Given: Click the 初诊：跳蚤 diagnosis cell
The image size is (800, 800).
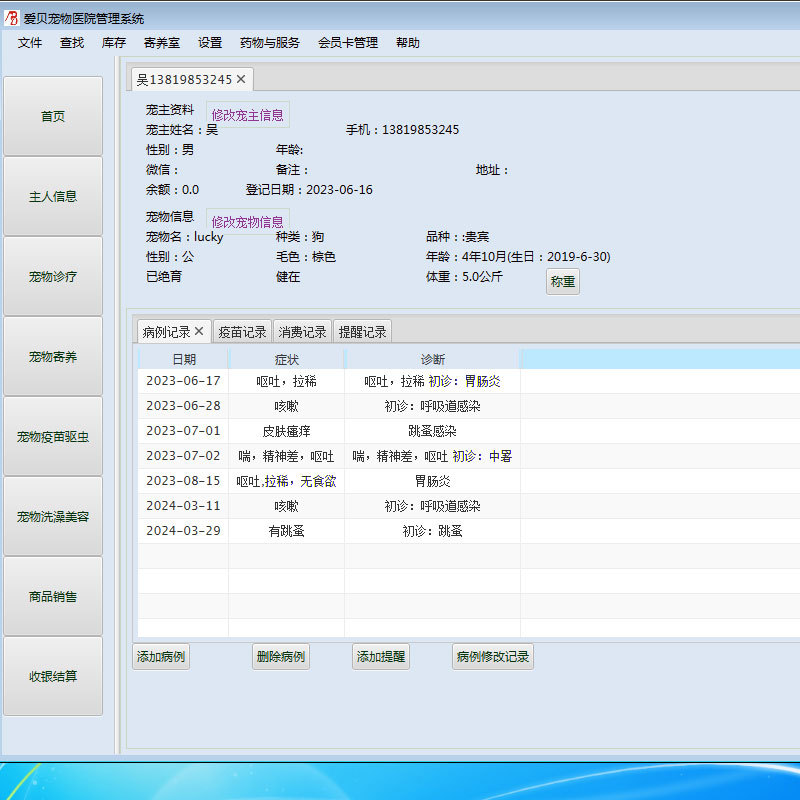Looking at the screenshot, I should pos(433,531).
